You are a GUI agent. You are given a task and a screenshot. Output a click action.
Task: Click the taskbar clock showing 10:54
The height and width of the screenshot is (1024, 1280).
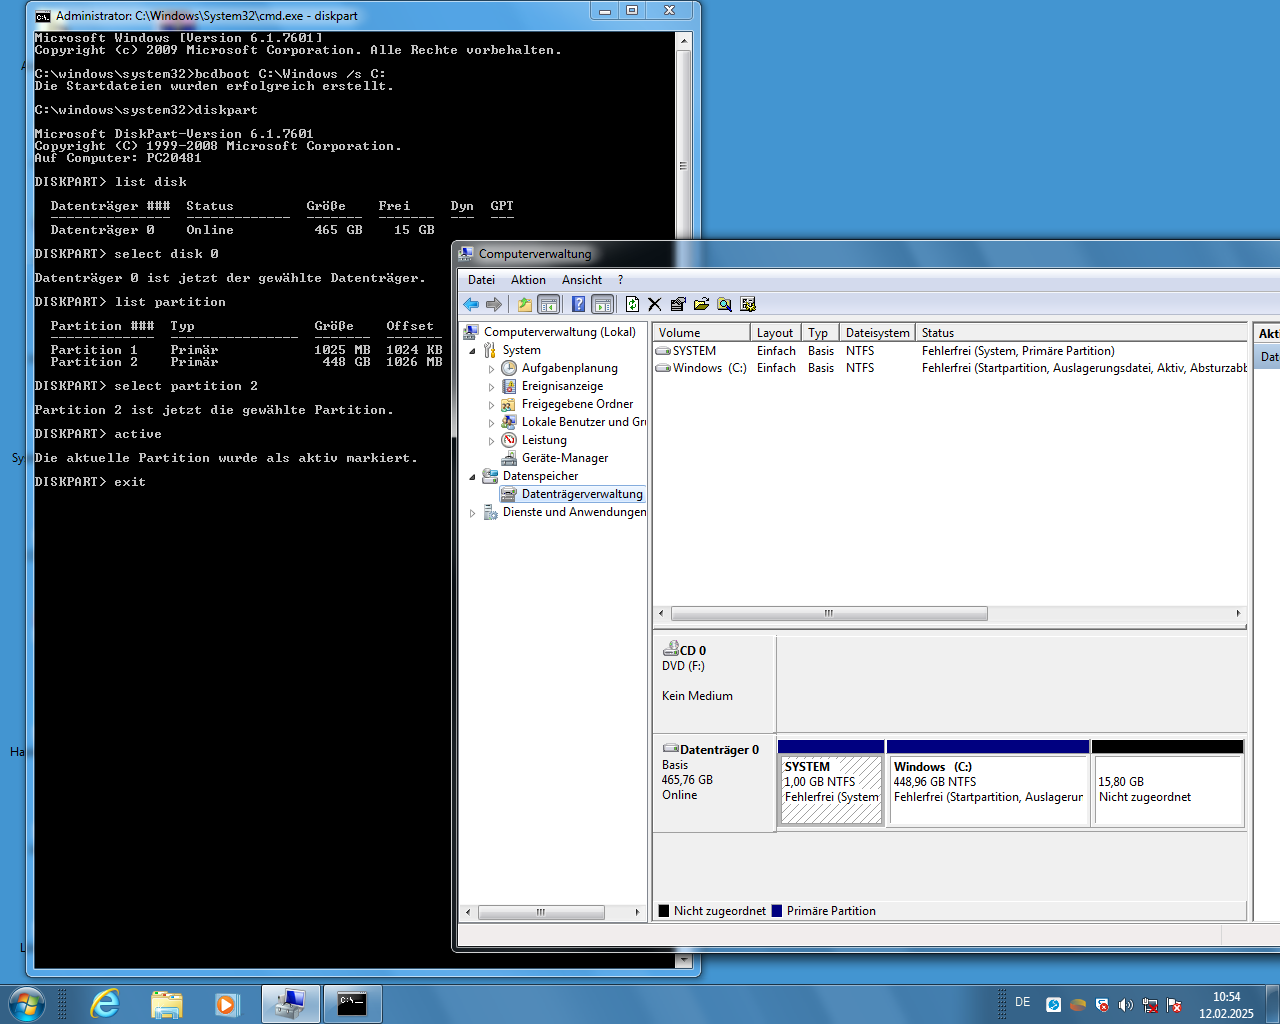[x=1226, y=1005]
